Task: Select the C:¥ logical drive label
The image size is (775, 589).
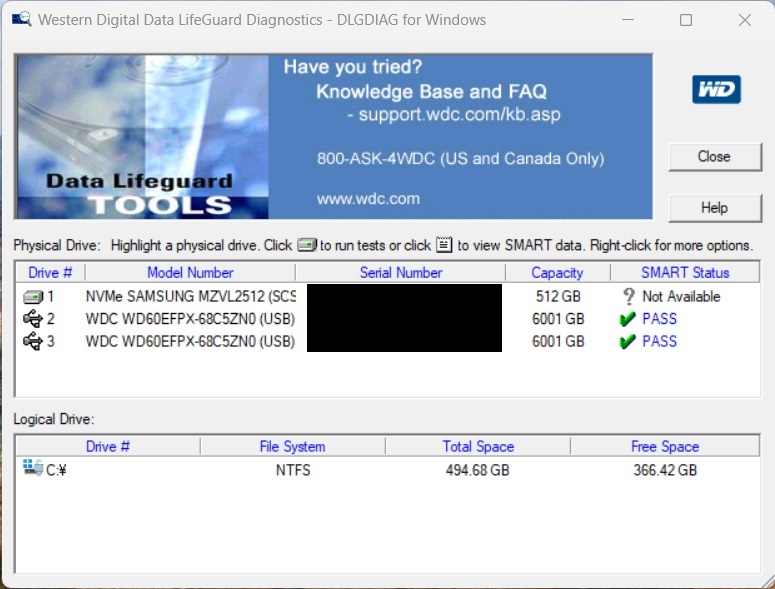Action: click(56, 470)
